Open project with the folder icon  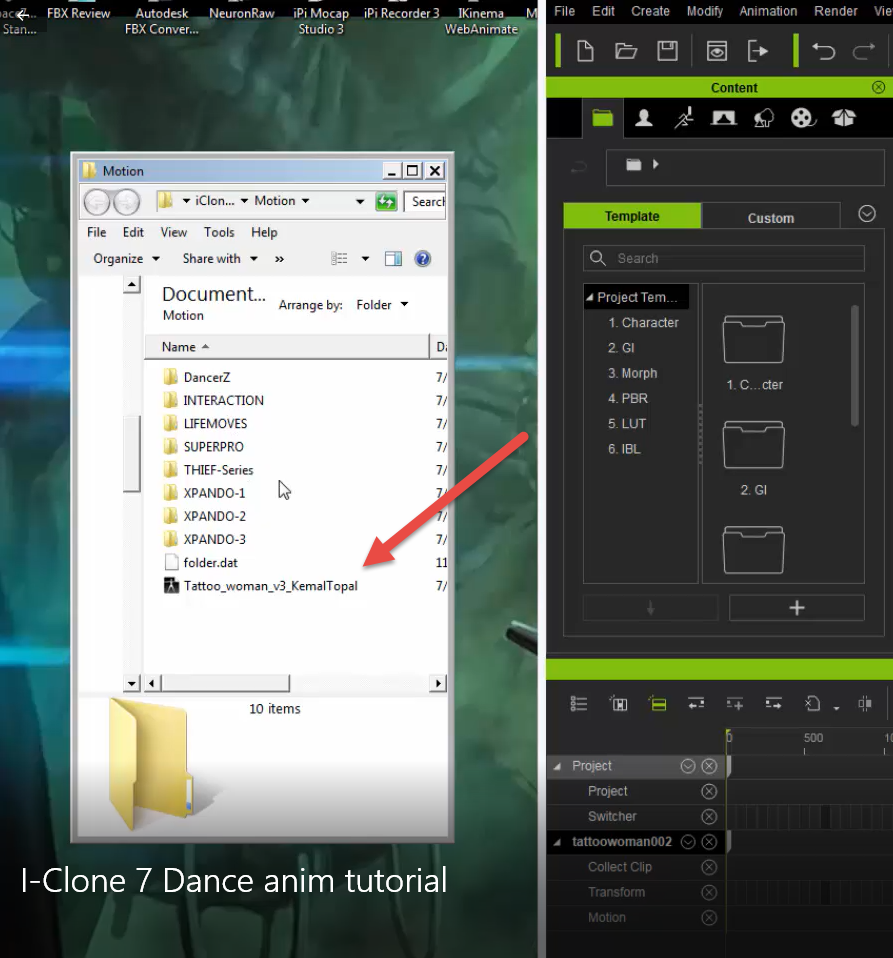[x=626, y=51]
